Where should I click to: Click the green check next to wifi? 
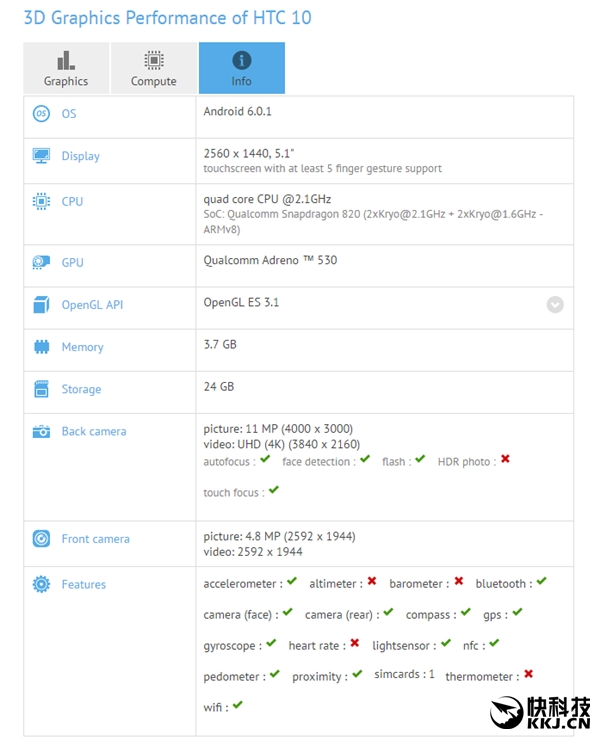[238, 706]
